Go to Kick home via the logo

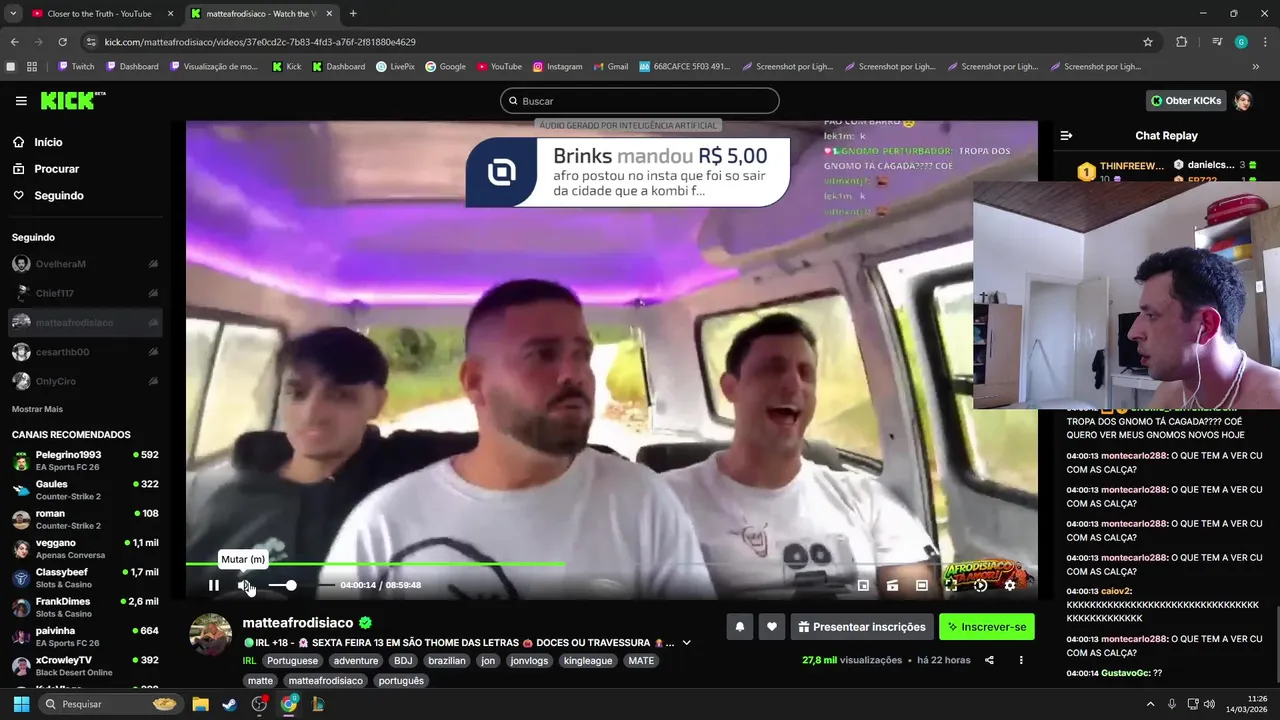pos(72,101)
